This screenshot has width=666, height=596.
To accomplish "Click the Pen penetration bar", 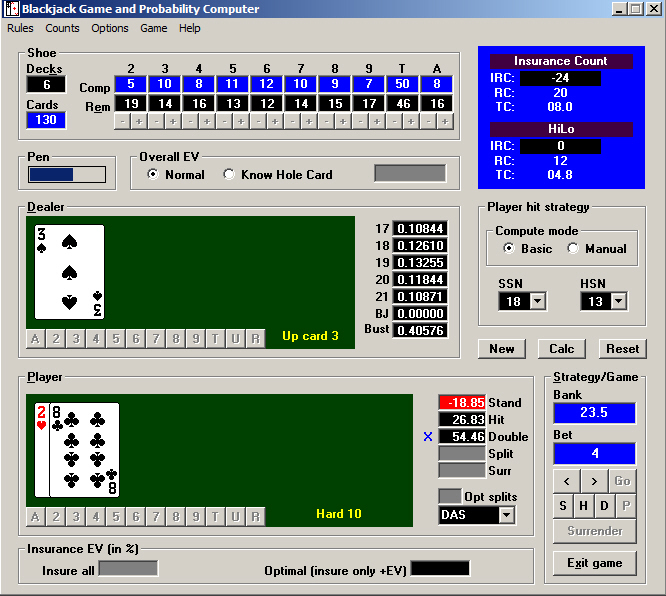I will point(66,174).
